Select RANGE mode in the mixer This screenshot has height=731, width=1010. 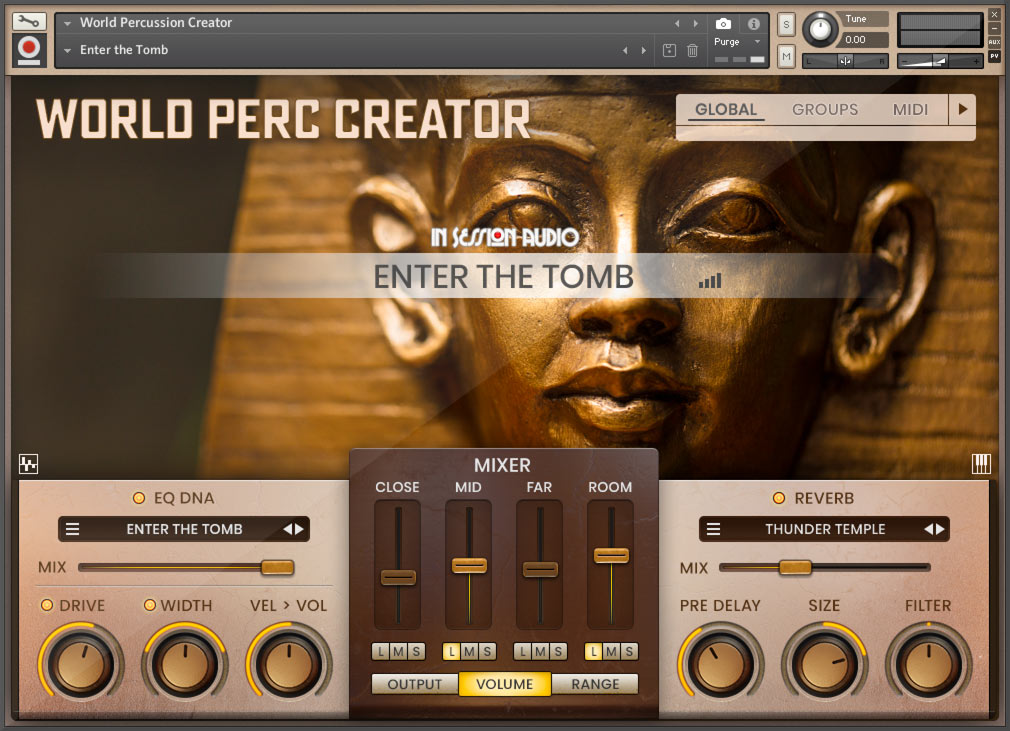[595, 684]
